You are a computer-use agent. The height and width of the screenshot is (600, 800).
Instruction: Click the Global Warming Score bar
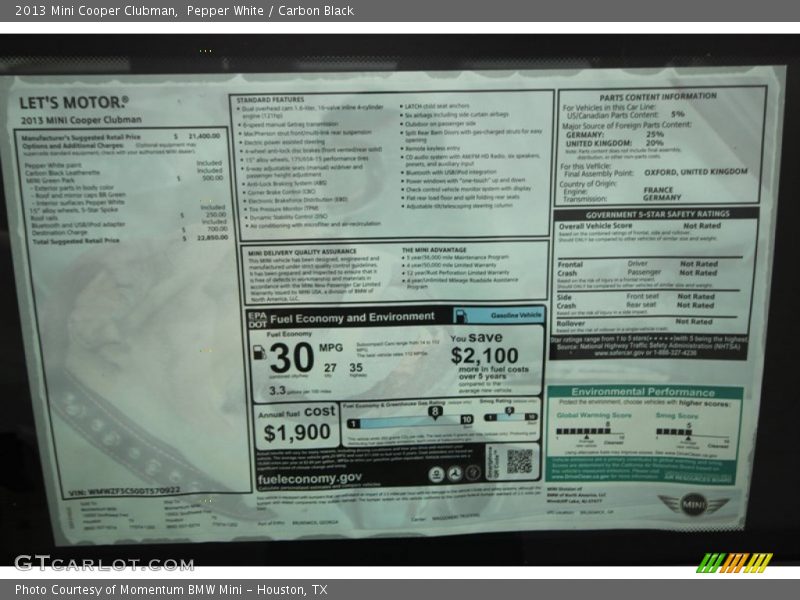click(589, 432)
